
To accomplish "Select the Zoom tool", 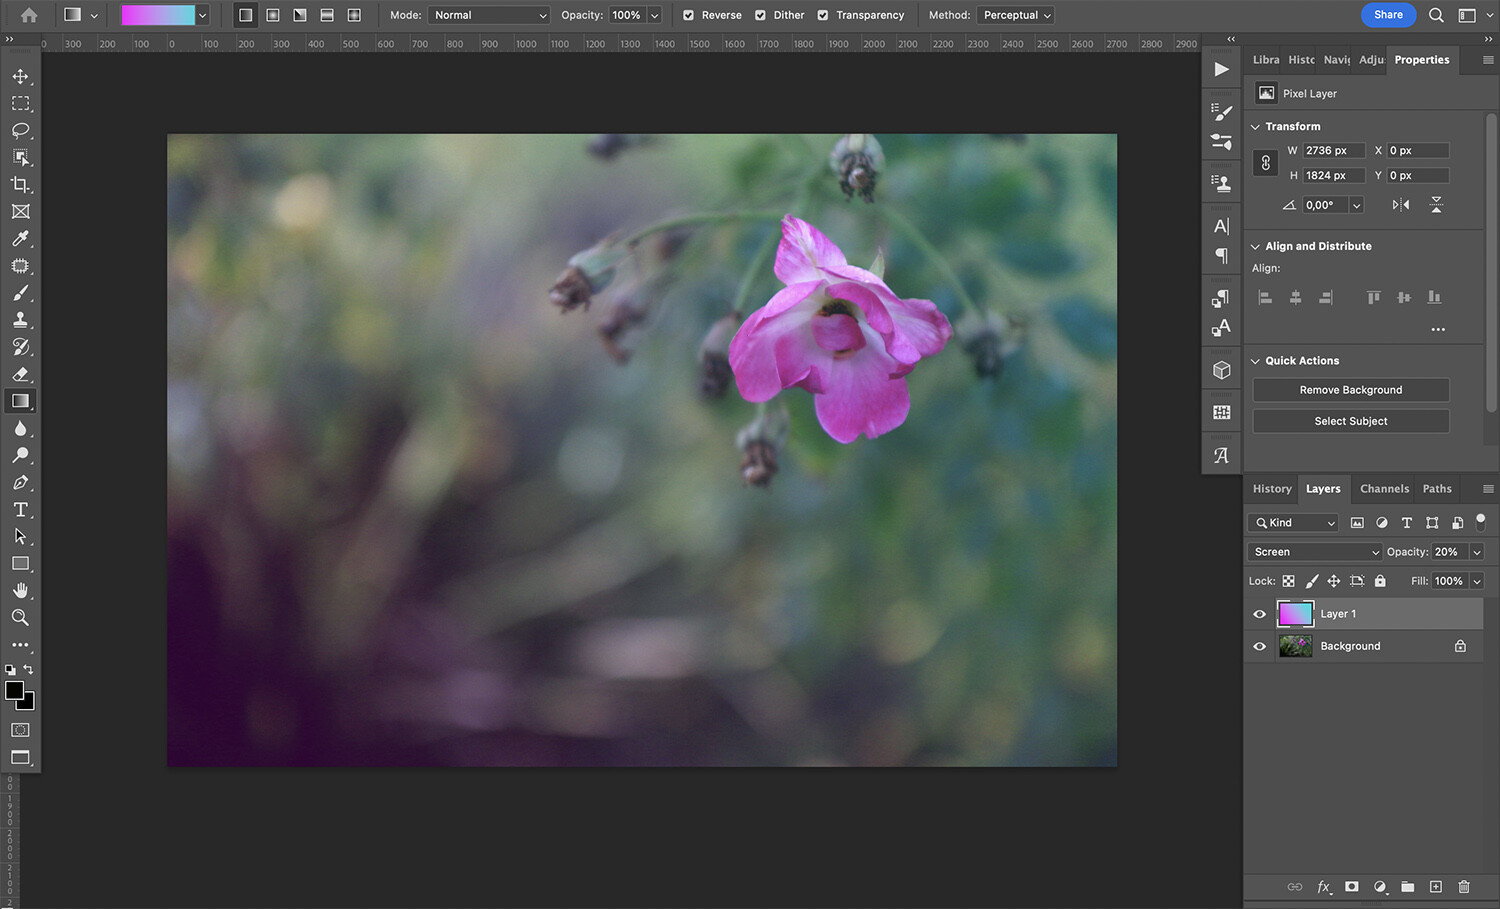I will (20, 617).
